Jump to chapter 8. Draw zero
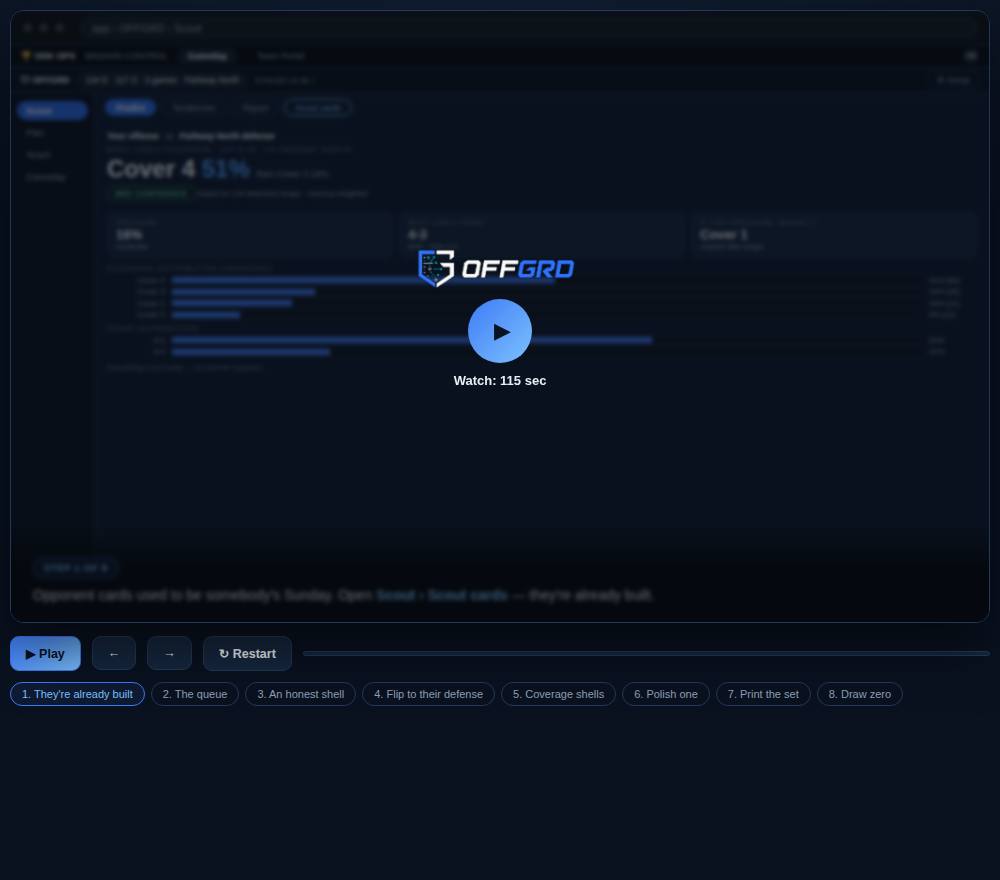Viewport: 1000px width, 880px height. coord(860,694)
